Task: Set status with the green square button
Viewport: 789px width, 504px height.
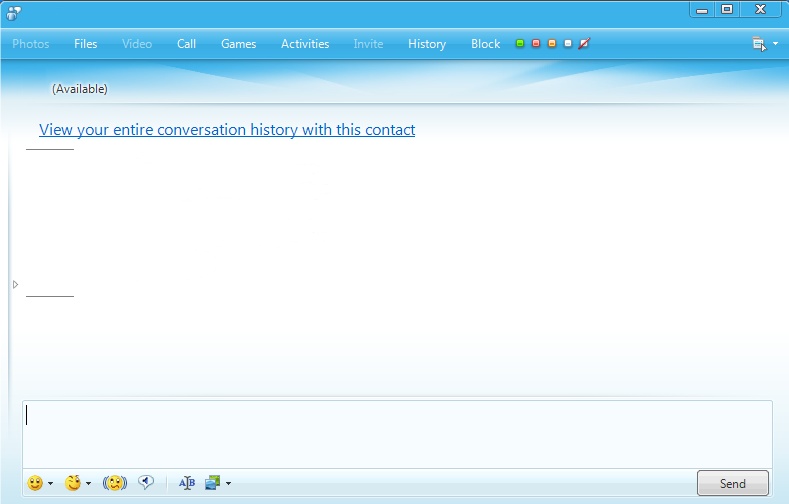Action: click(520, 44)
